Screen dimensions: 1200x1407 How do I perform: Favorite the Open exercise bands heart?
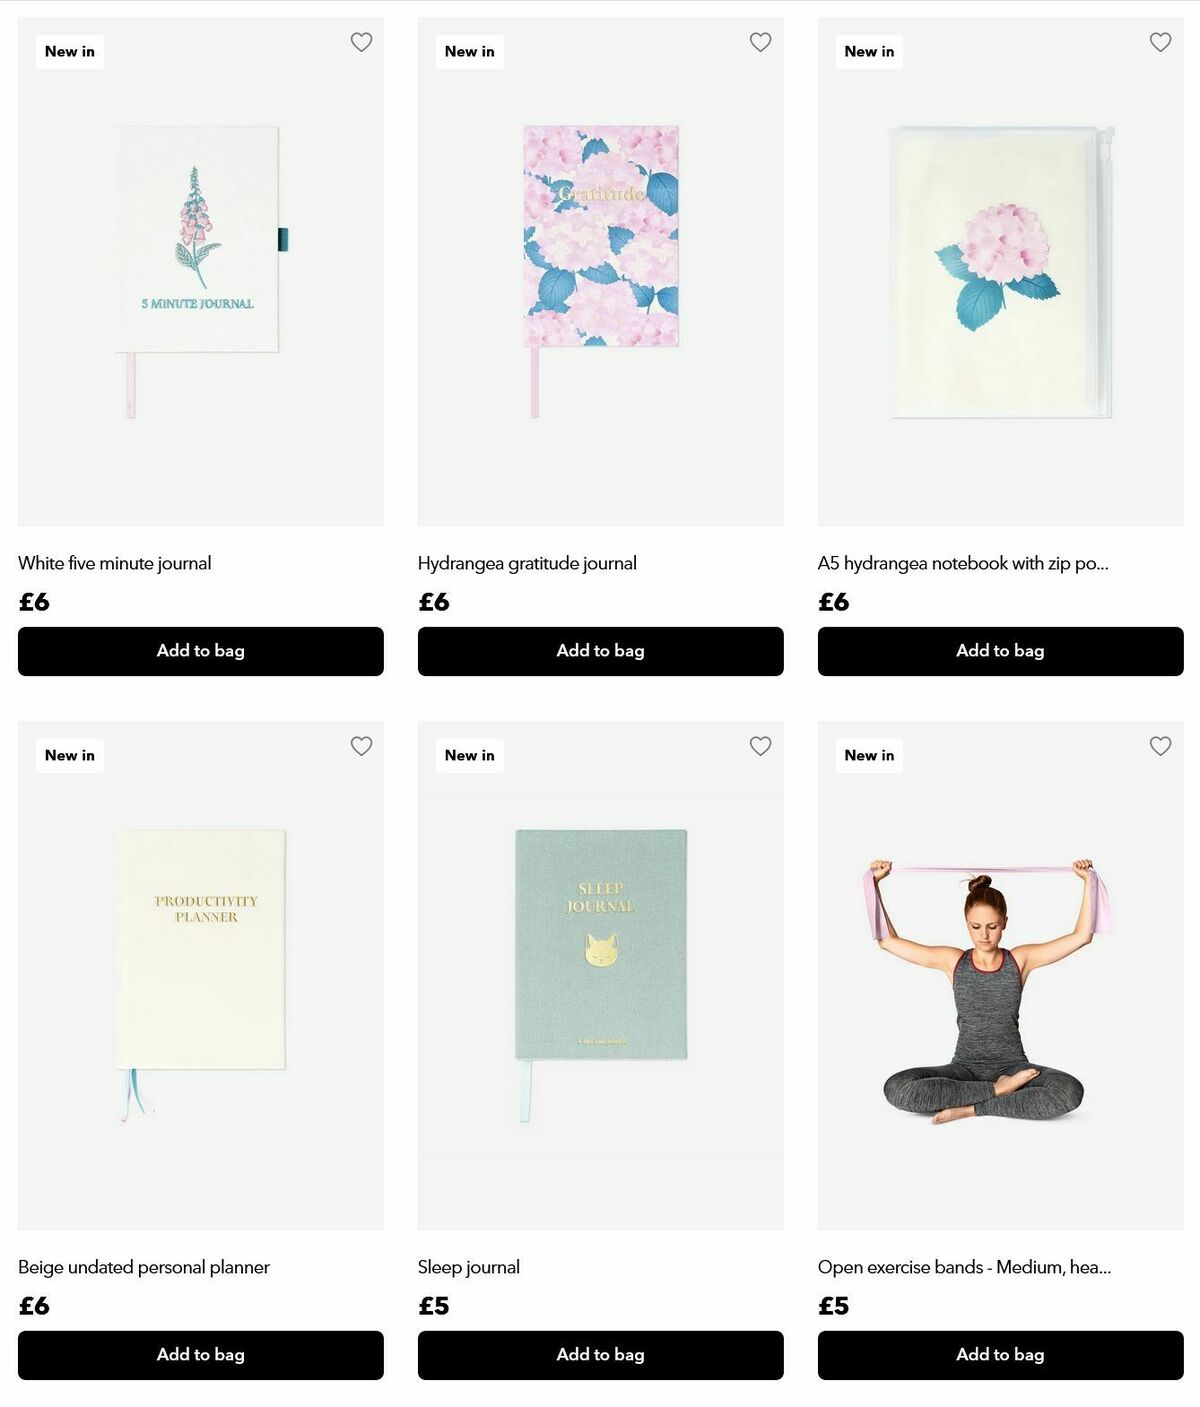[x=1160, y=746]
